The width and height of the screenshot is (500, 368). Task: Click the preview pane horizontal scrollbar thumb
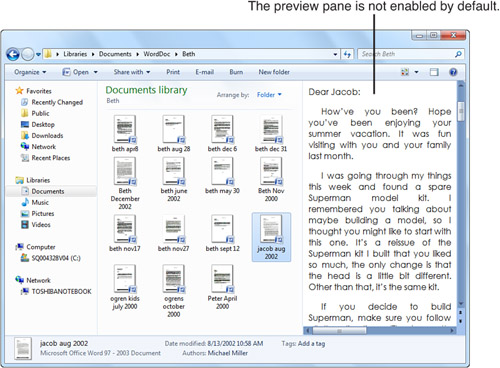[x=339, y=331]
